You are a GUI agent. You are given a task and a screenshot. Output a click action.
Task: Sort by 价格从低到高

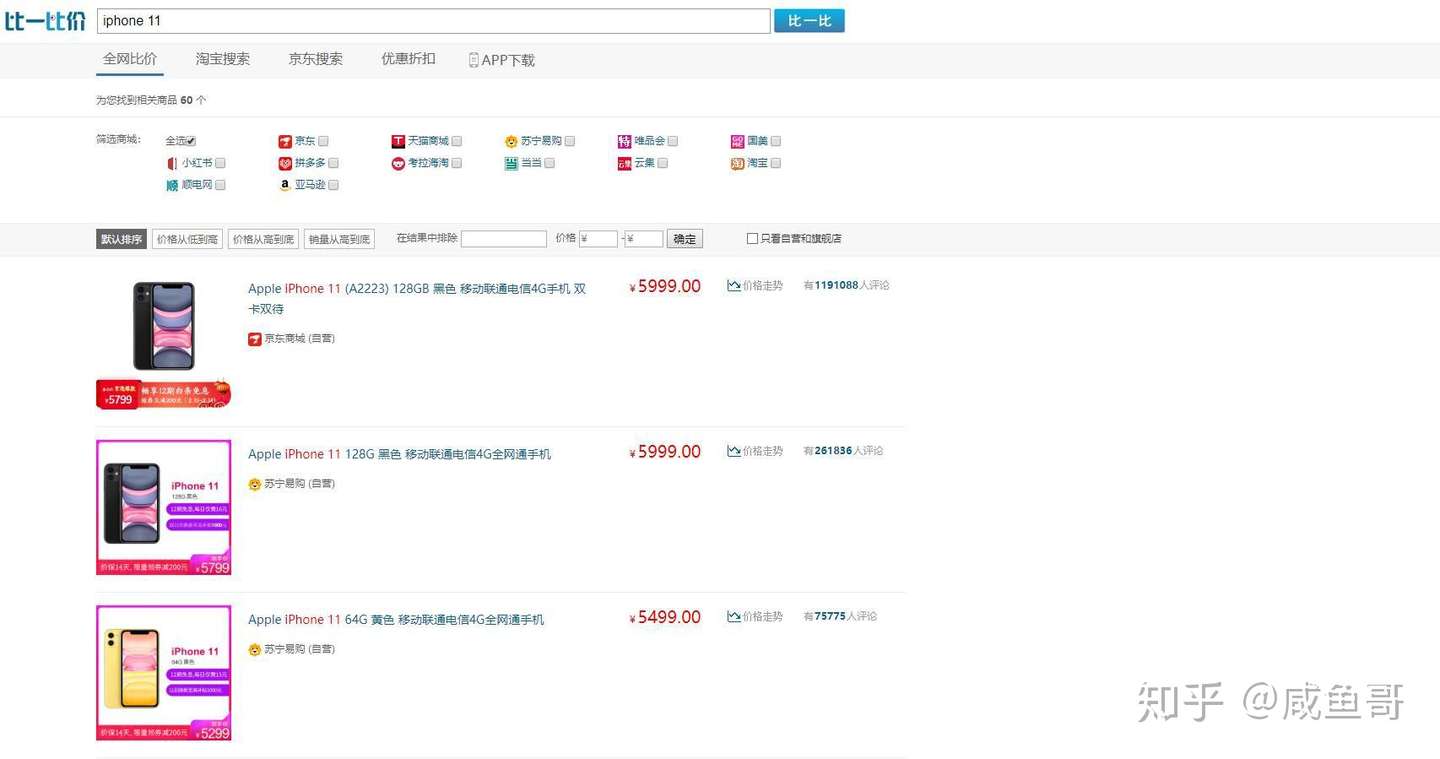187,239
